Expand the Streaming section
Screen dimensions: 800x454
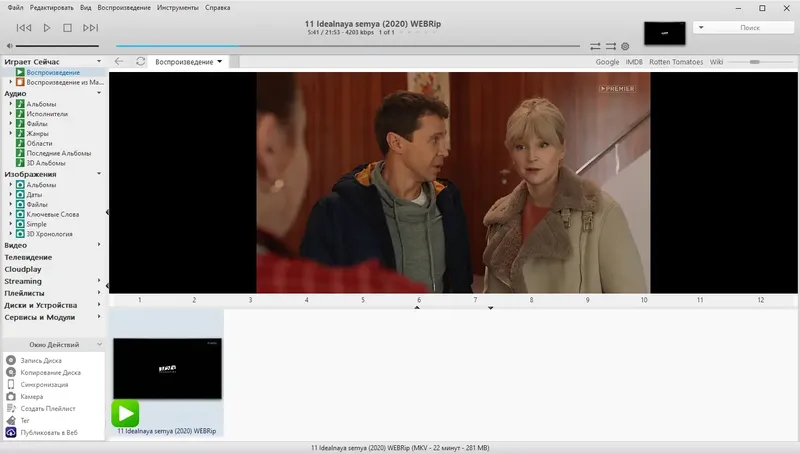pos(99,281)
